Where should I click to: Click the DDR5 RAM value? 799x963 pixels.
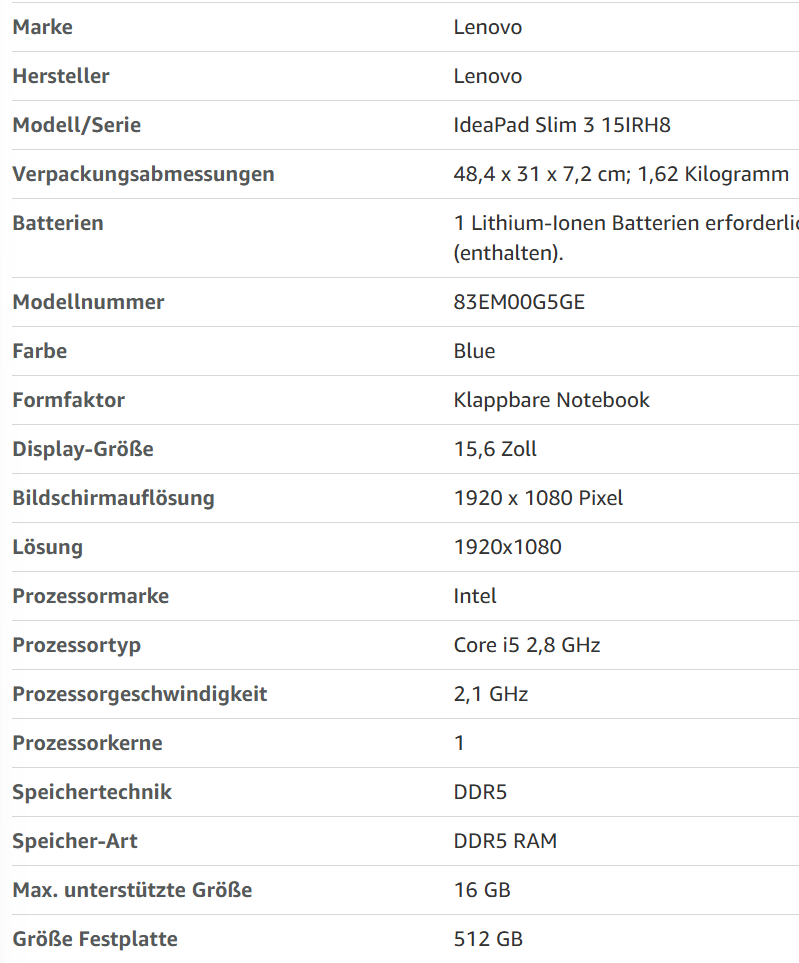505,841
